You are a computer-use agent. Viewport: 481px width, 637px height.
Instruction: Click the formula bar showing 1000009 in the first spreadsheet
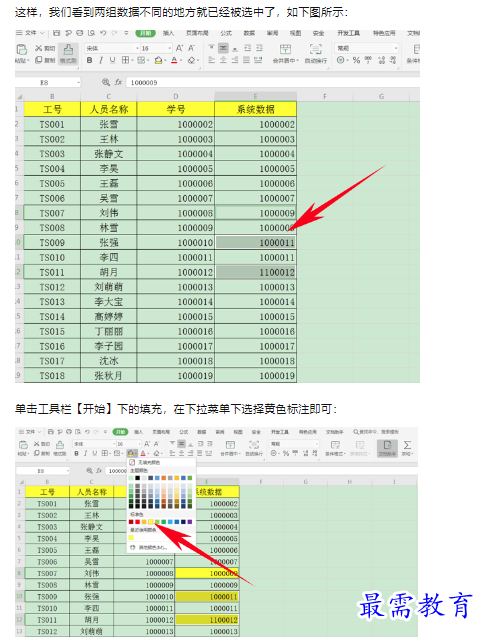tap(272, 82)
